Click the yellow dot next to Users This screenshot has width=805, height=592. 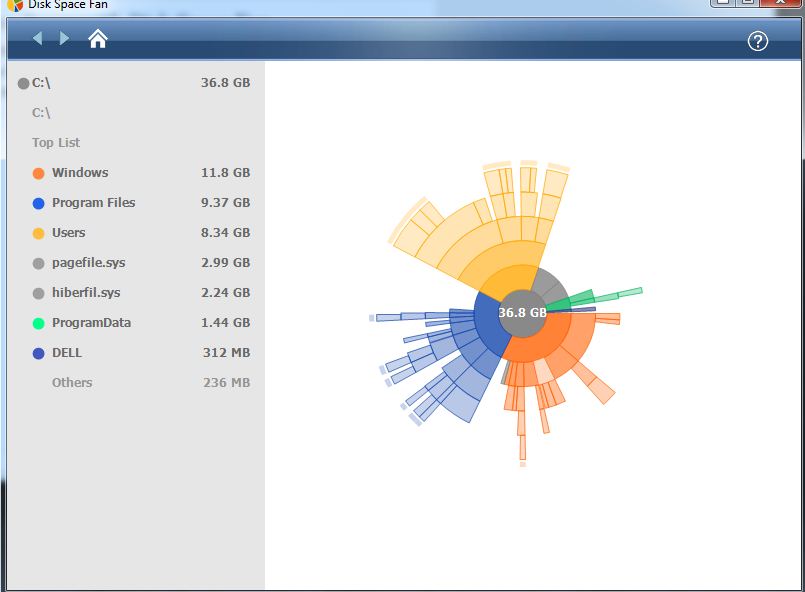[39, 234]
